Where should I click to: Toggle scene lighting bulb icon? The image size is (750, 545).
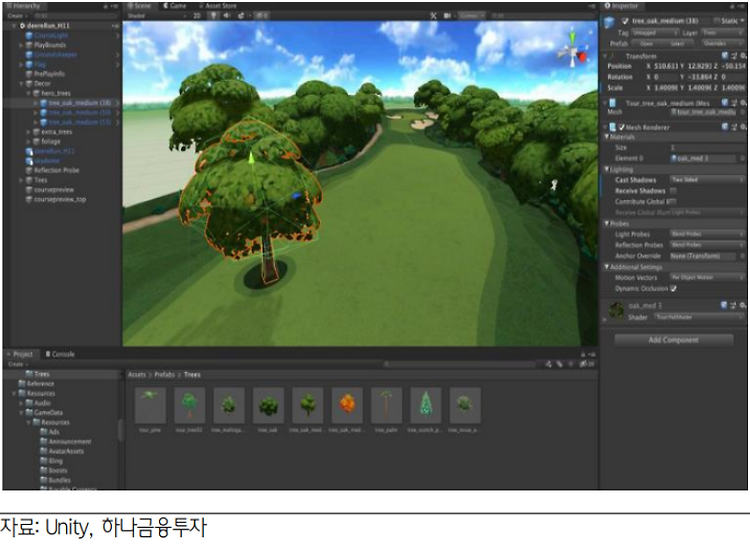(213, 16)
